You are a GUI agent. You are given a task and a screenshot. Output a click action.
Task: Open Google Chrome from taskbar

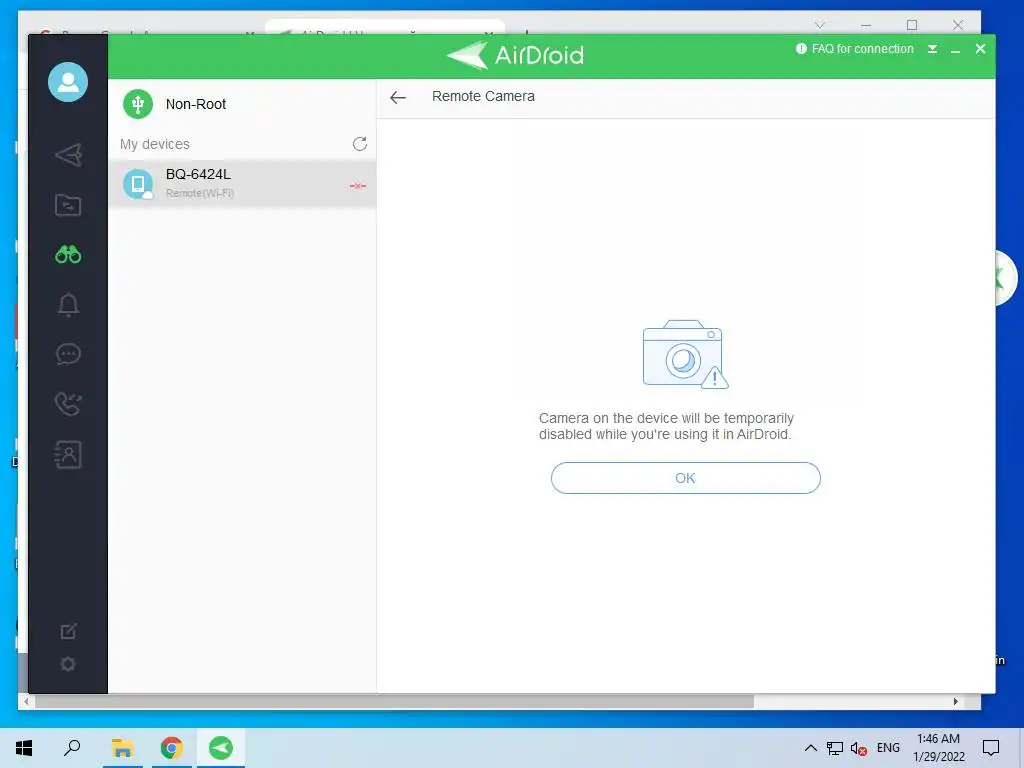tap(171, 748)
